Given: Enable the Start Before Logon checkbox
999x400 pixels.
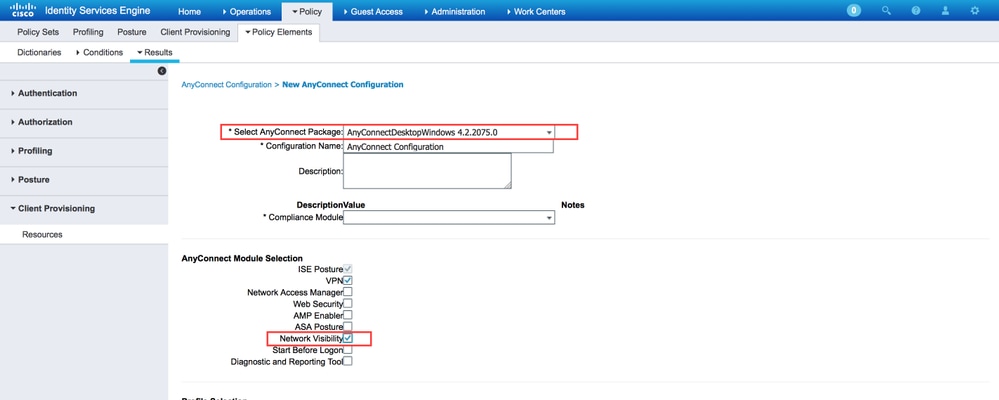Looking at the screenshot, I should coord(348,350).
